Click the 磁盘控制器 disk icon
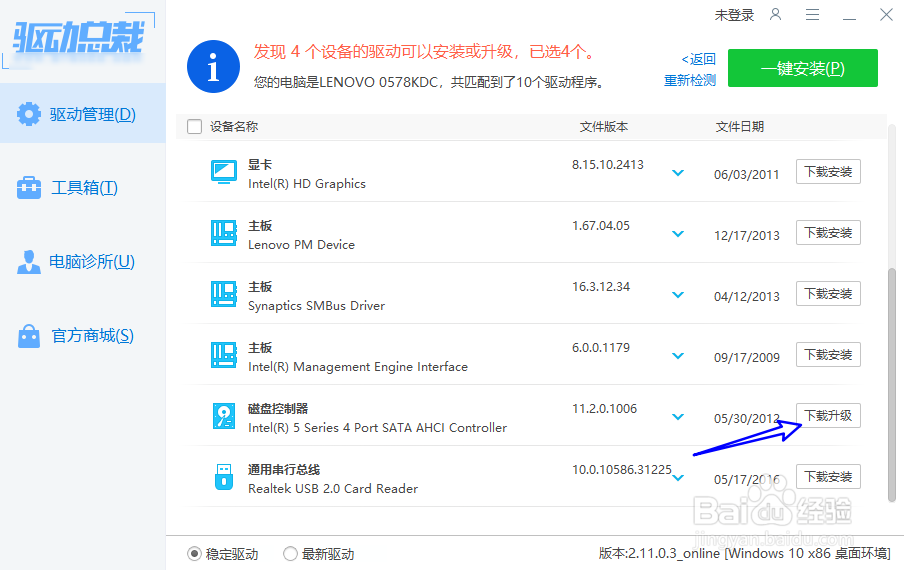This screenshot has width=904, height=570. pos(224,416)
